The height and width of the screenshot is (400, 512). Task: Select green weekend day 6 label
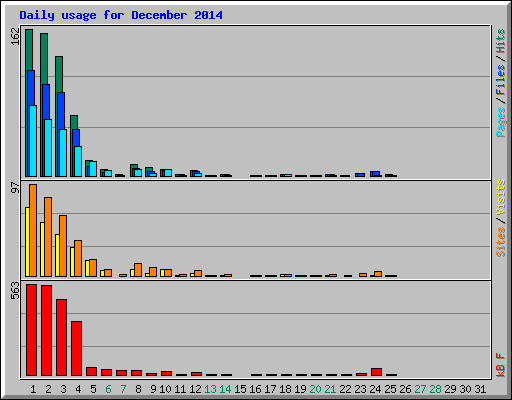[108, 389]
